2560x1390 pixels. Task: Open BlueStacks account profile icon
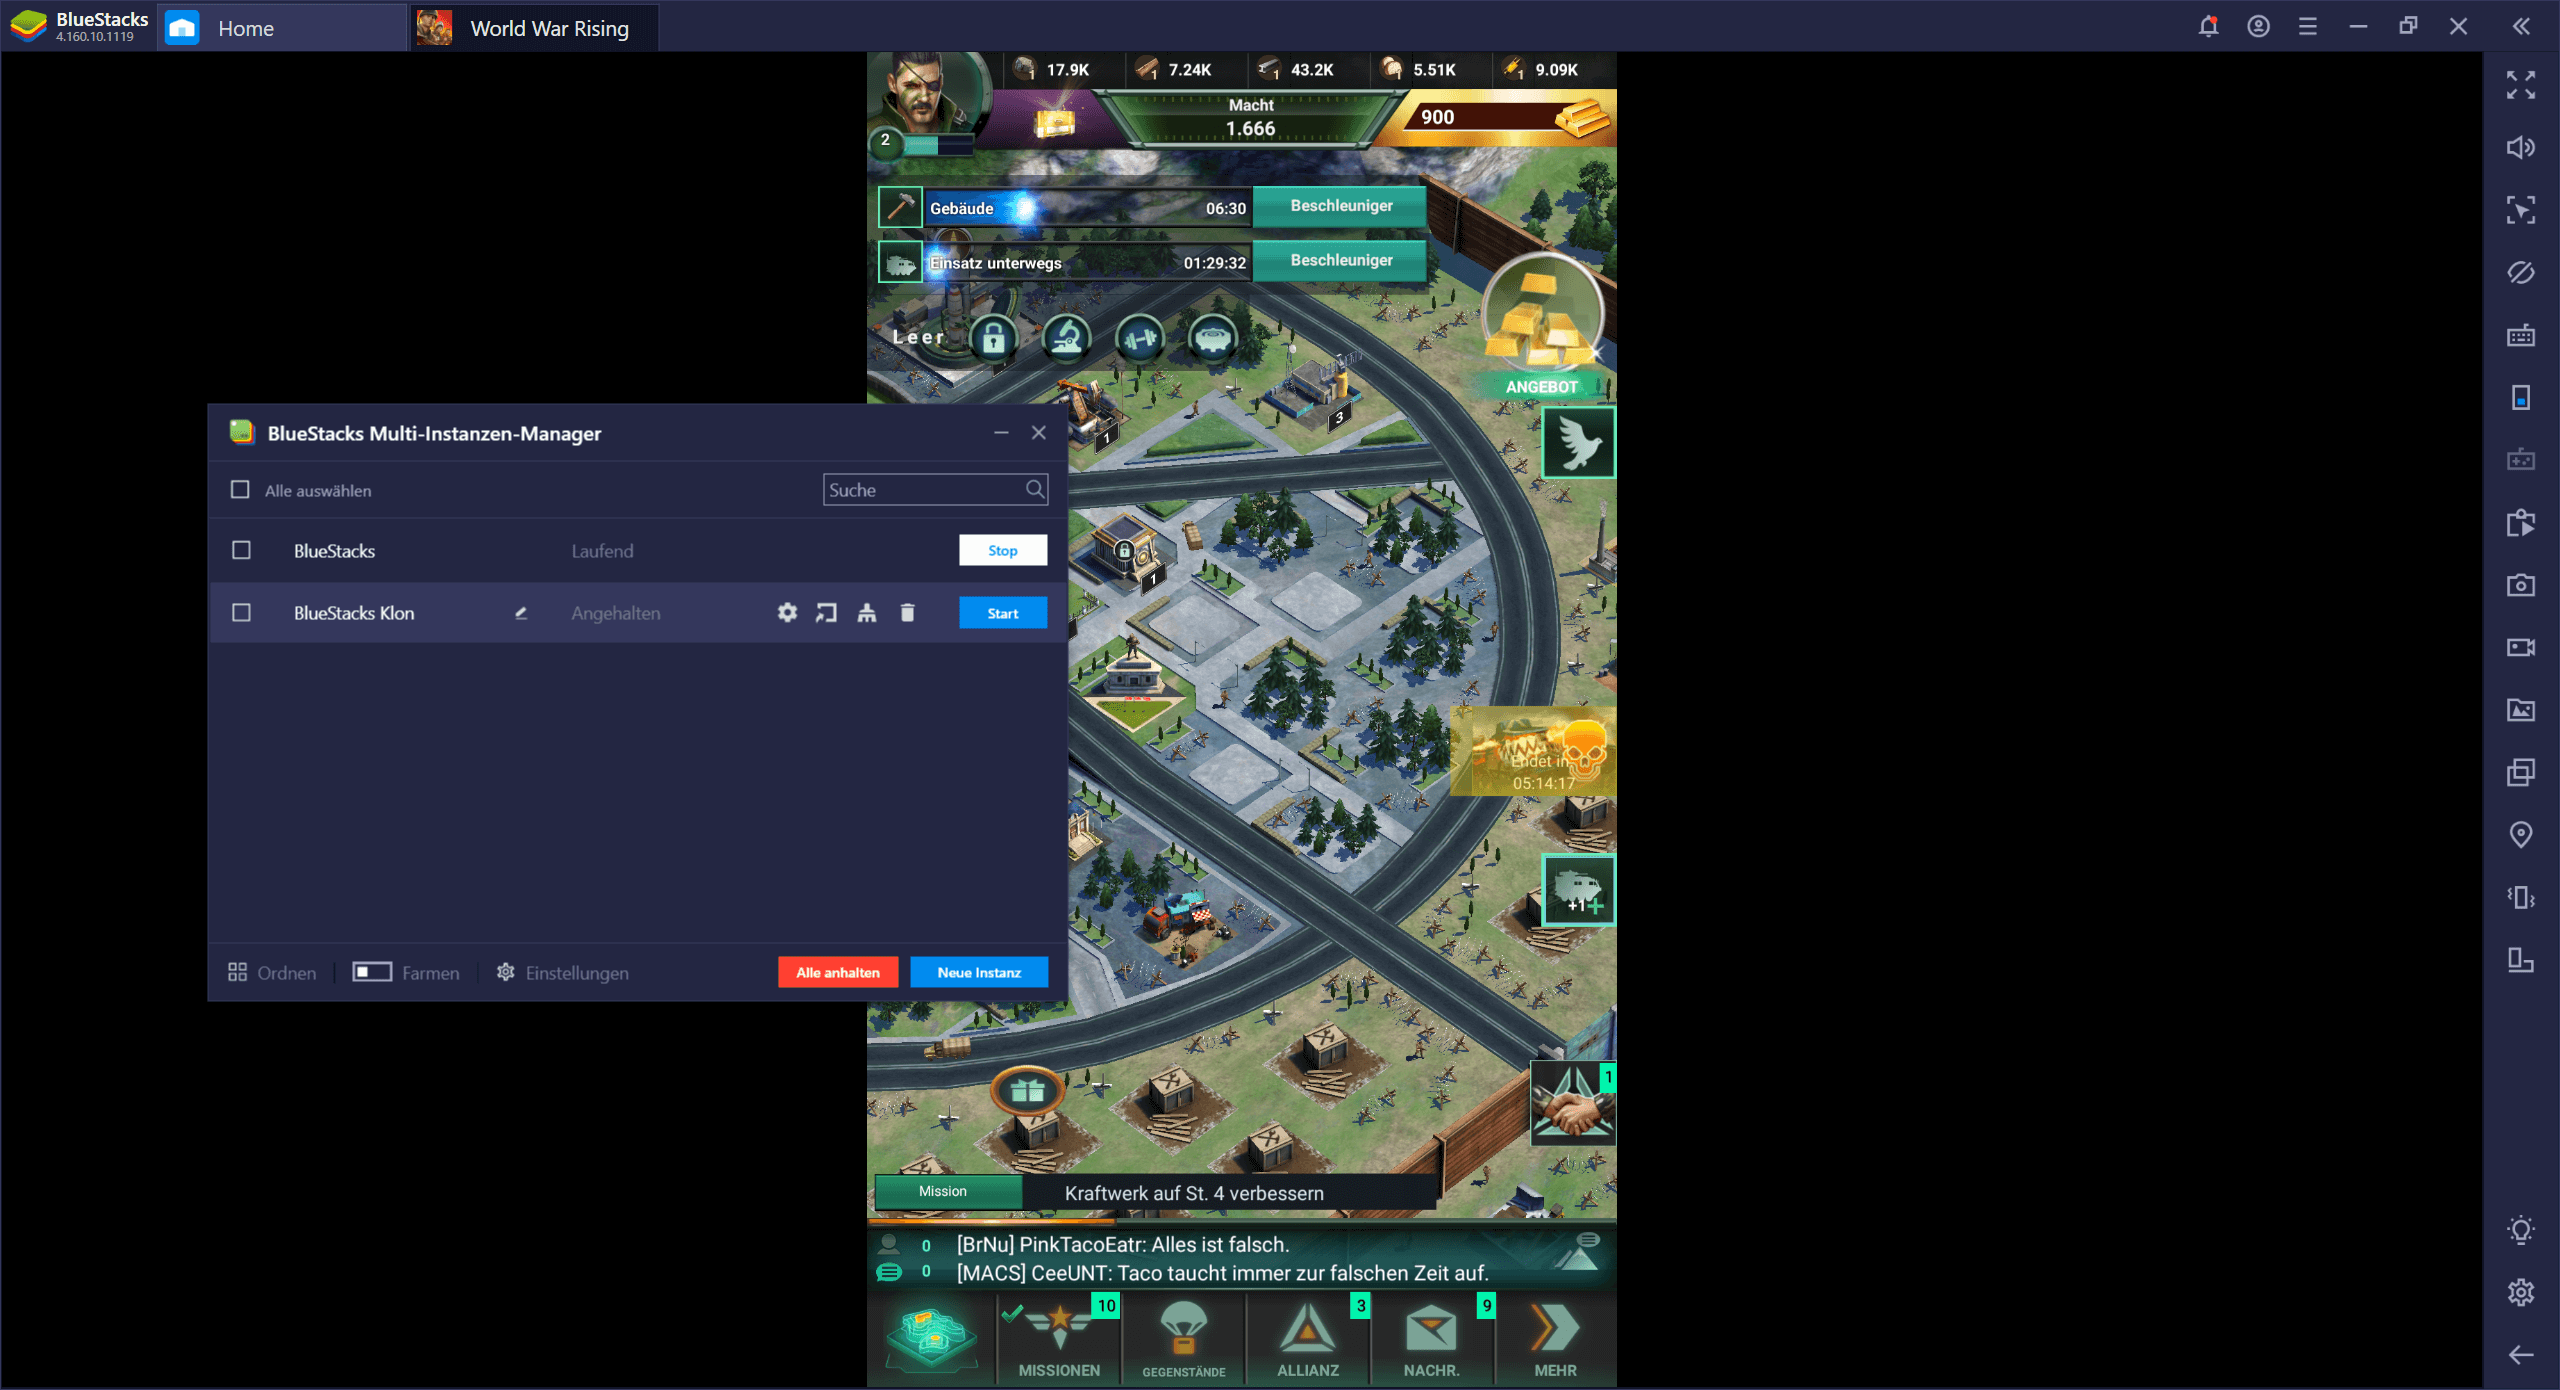(2258, 27)
